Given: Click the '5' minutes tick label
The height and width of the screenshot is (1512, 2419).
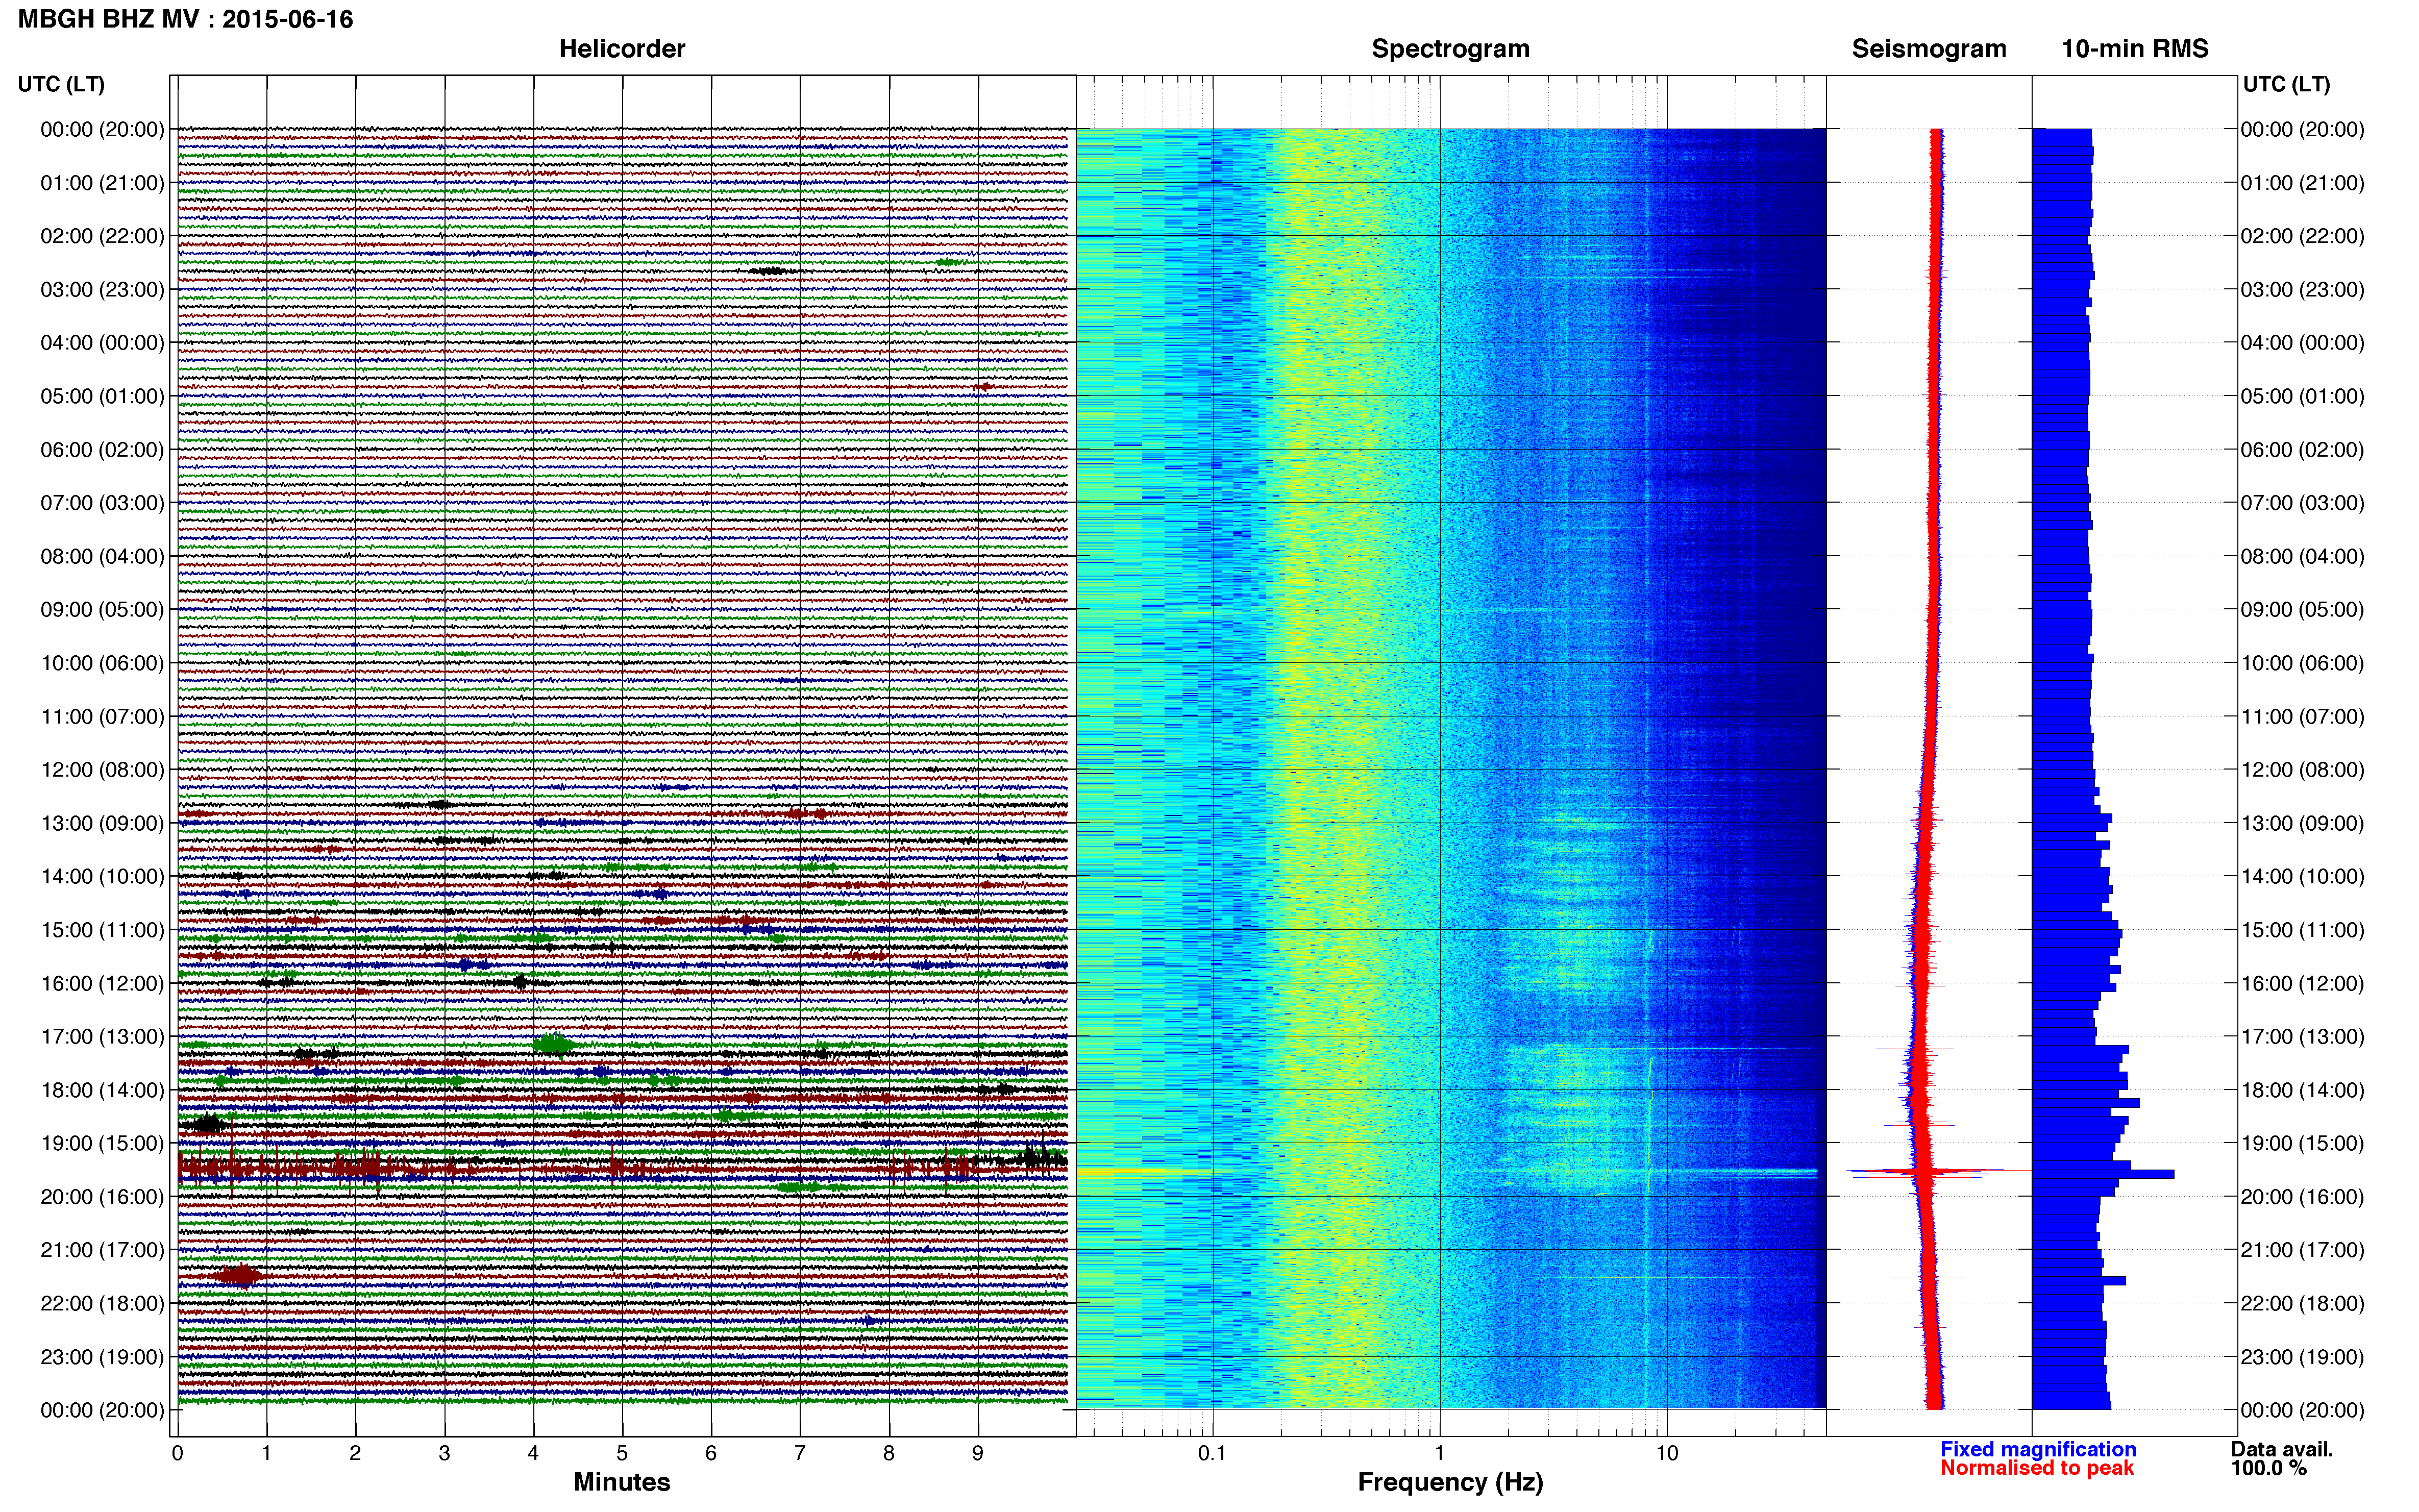Looking at the screenshot, I should (622, 1453).
